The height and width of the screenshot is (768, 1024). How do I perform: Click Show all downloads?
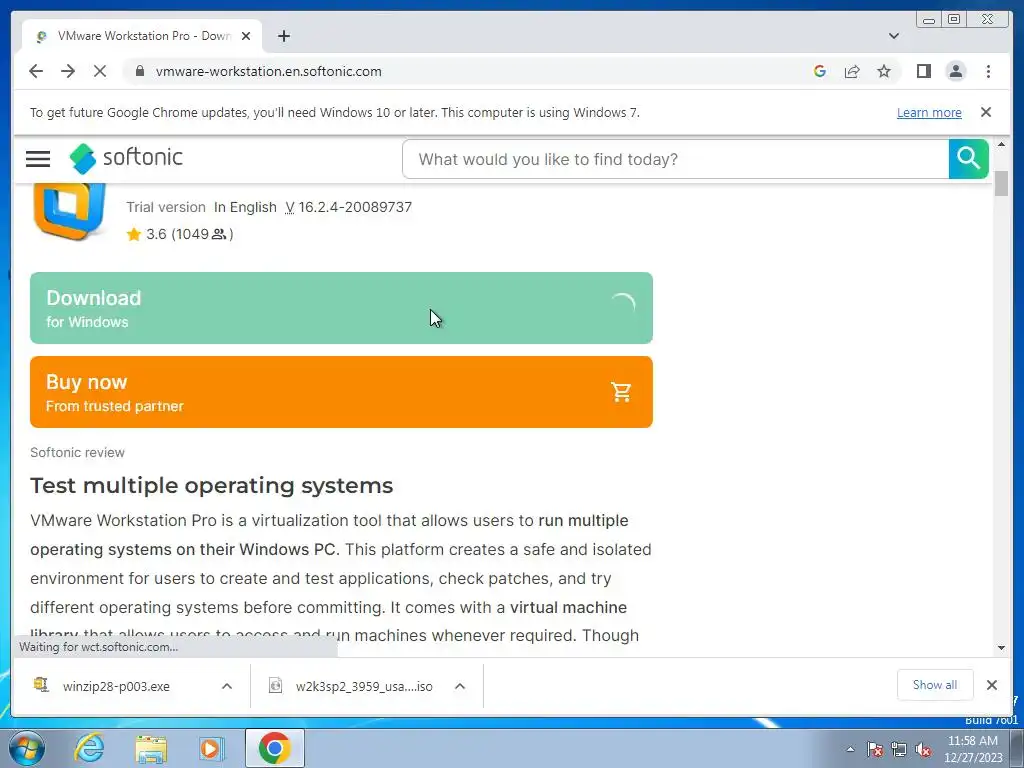coord(935,685)
